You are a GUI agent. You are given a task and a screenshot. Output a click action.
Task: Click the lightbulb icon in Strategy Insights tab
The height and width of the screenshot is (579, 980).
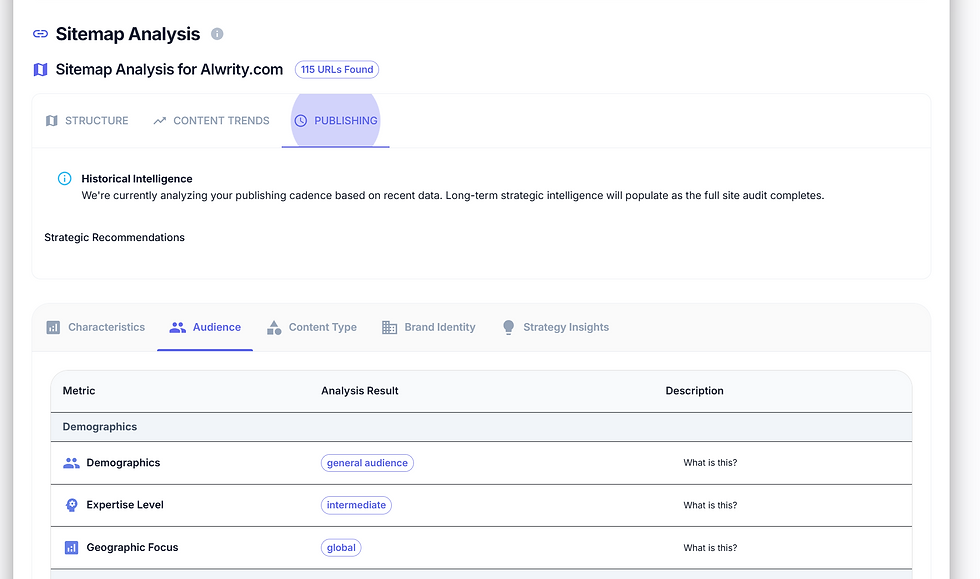point(508,328)
